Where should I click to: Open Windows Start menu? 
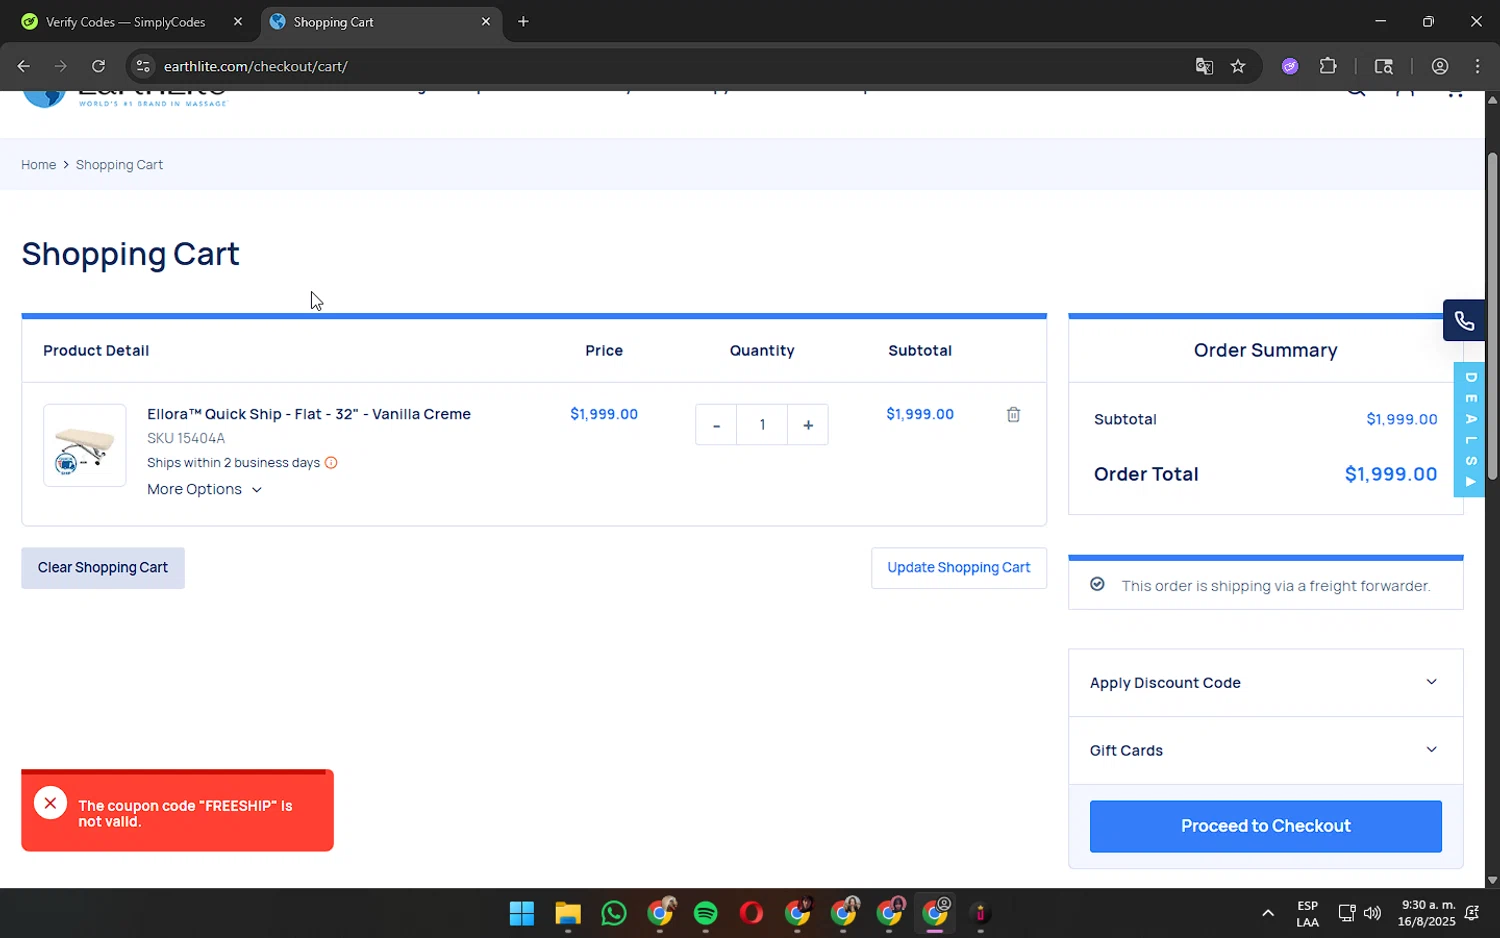tap(521, 913)
